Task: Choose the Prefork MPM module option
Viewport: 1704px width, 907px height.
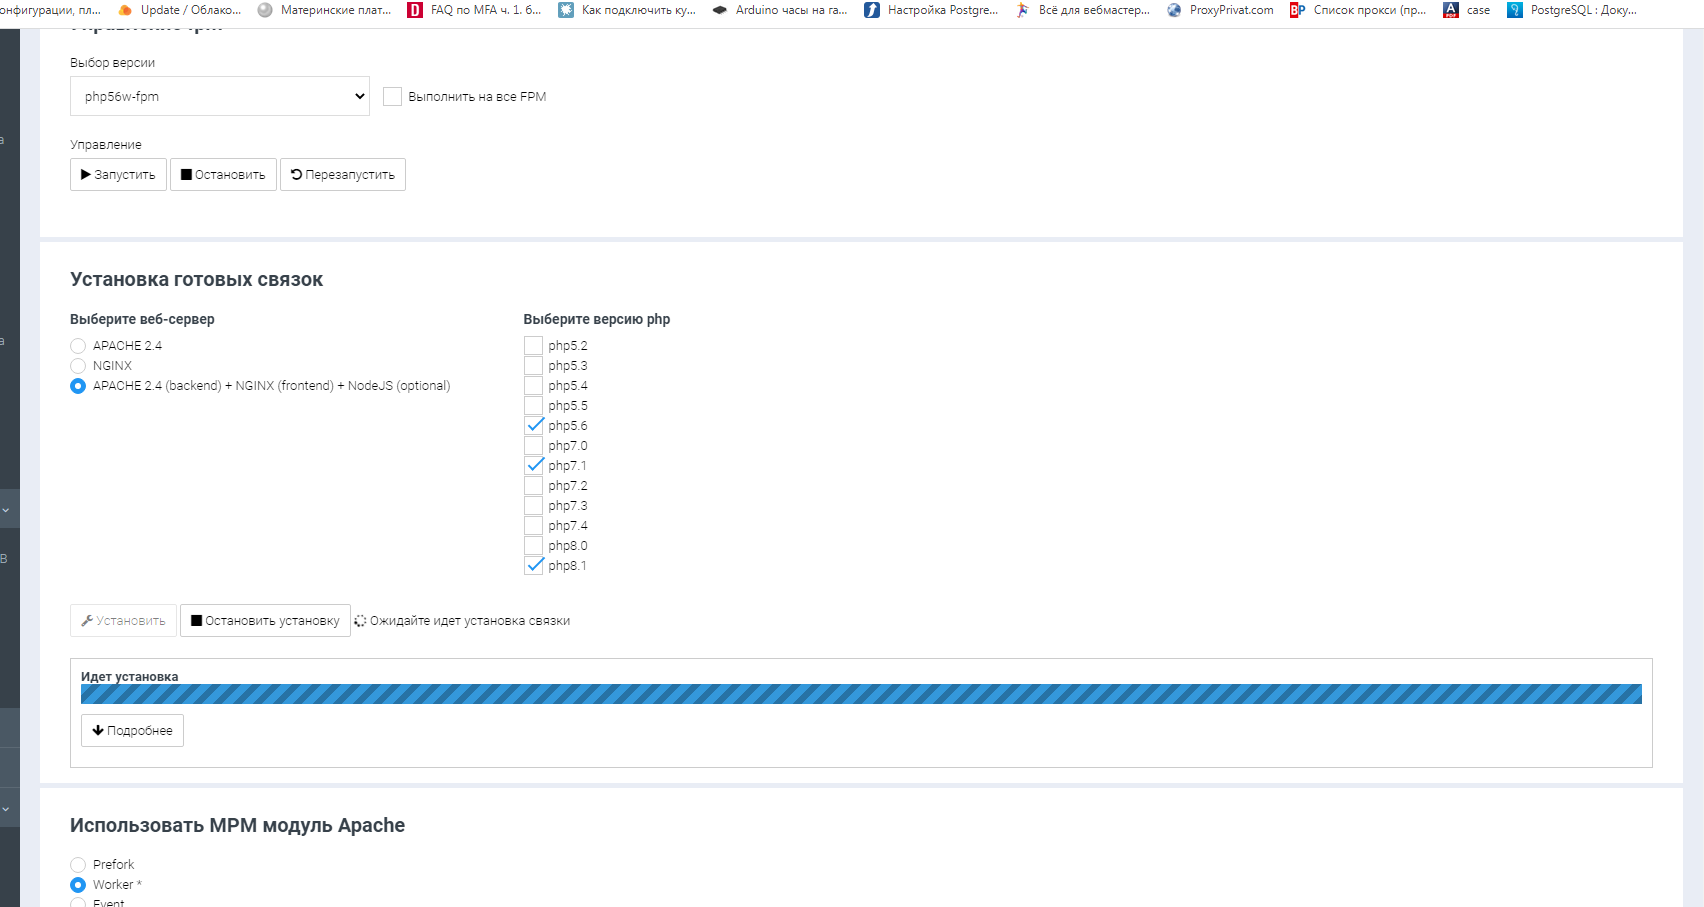Action: (x=78, y=865)
